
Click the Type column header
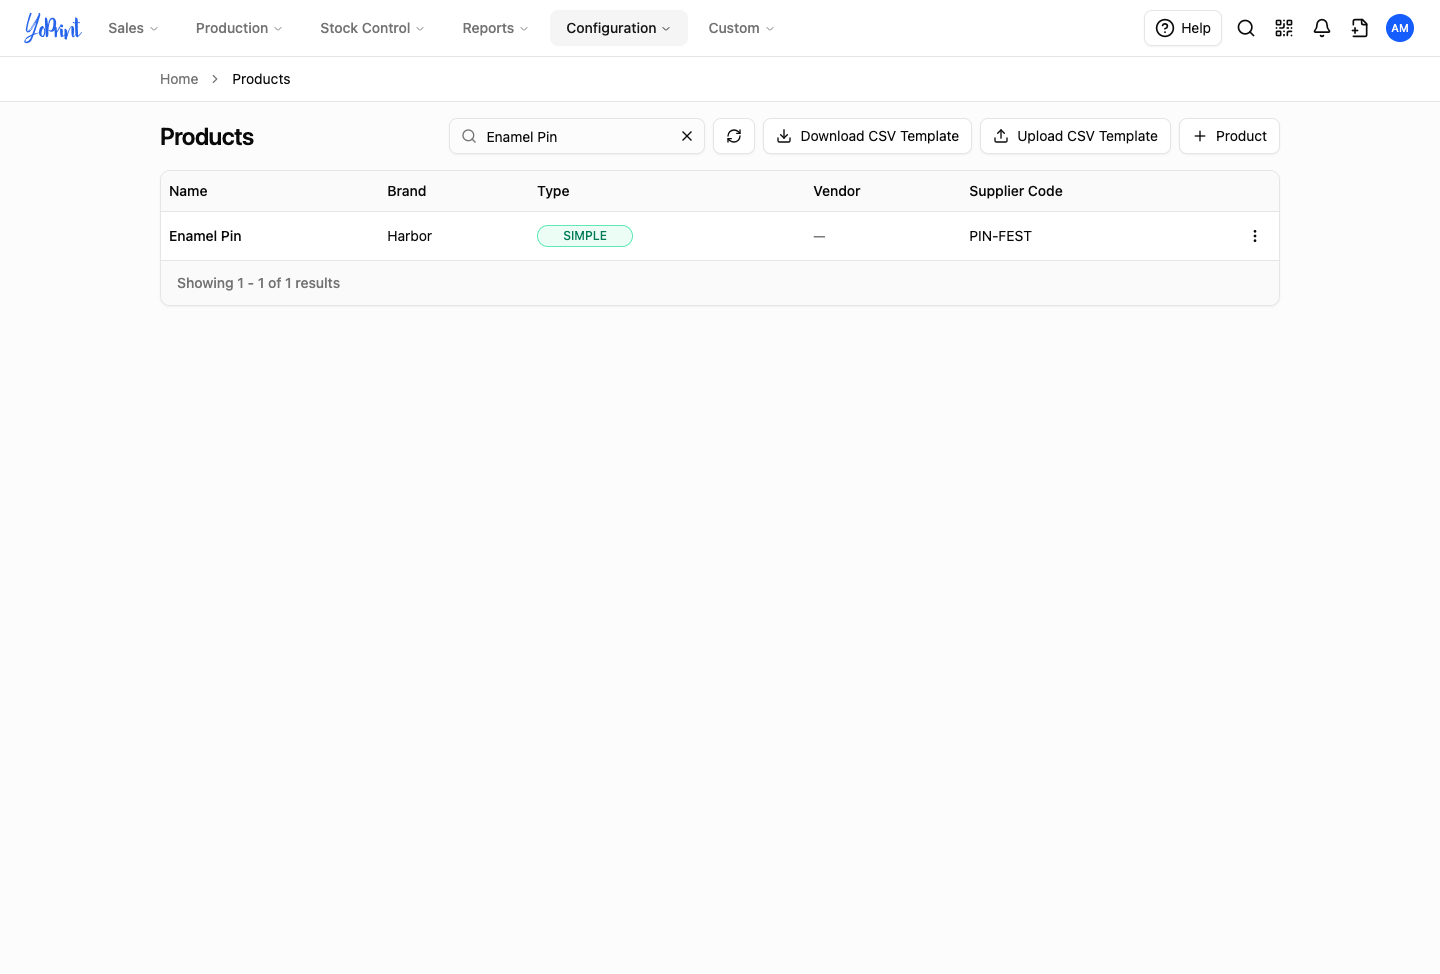coord(553,191)
